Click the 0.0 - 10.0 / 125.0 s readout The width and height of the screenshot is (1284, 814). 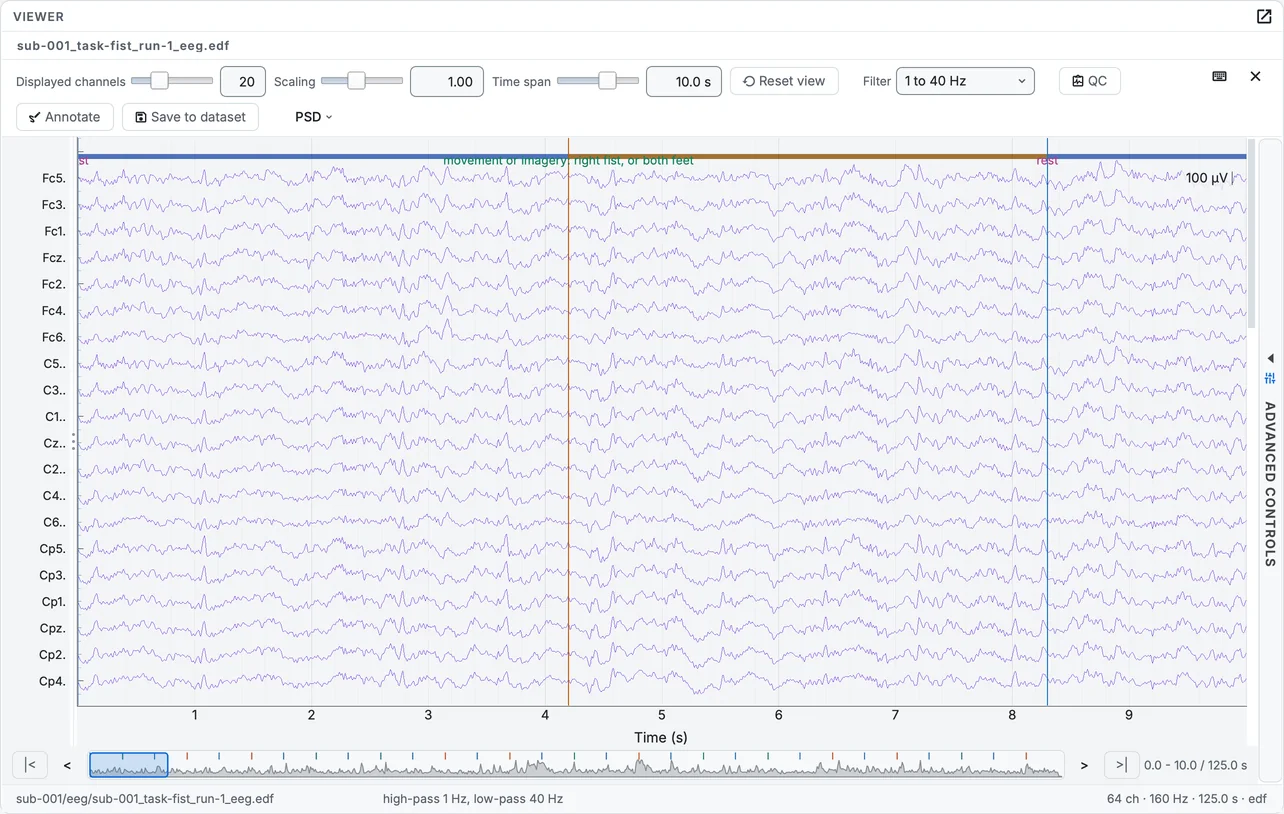pos(1195,765)
